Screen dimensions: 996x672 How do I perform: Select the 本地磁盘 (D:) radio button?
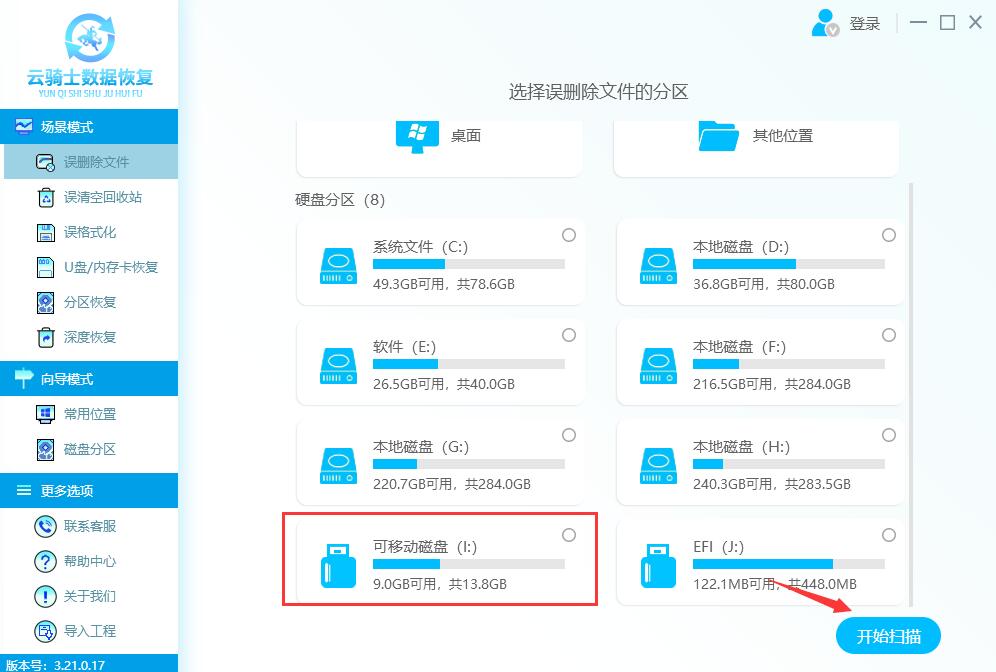(889, 235)
